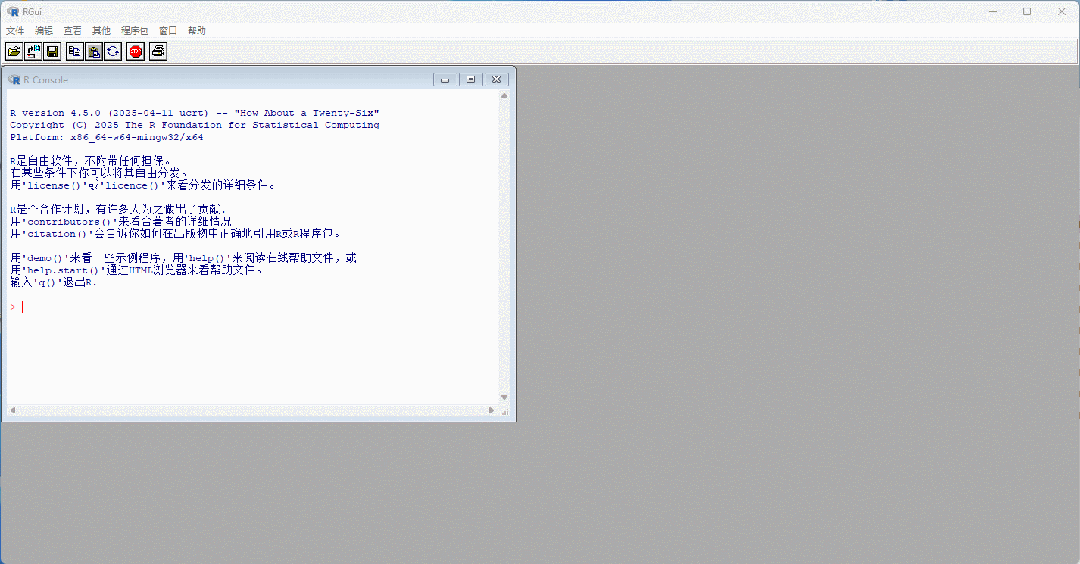
Task: Click the Copy and Paste toolbar icon
Action: click(x=114, y=52)
